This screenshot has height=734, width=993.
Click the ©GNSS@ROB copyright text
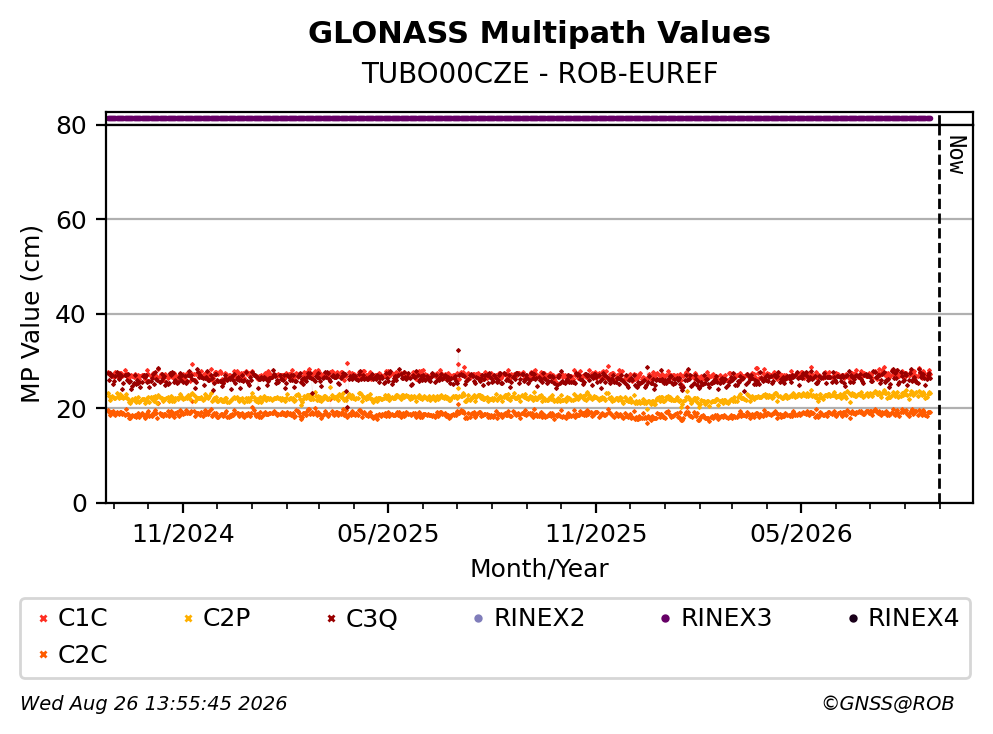tap(888, 703)
